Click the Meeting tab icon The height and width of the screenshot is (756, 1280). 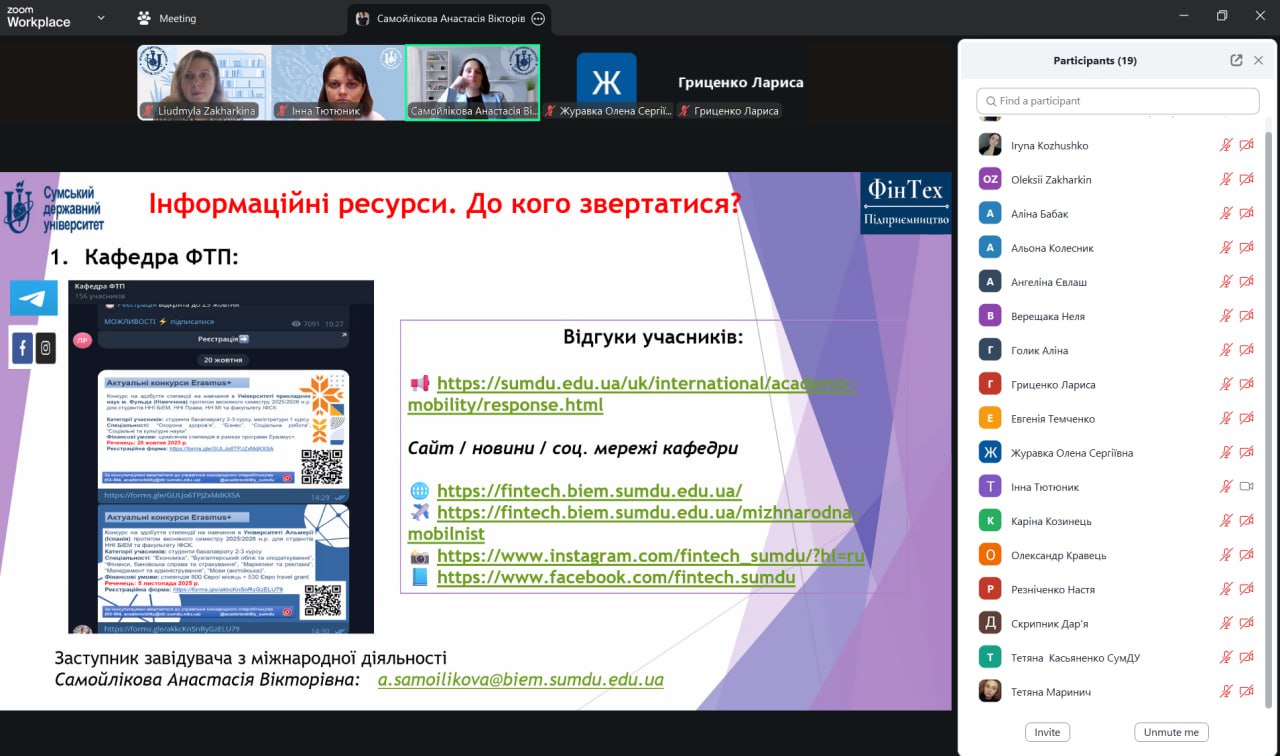pos(144,18)
